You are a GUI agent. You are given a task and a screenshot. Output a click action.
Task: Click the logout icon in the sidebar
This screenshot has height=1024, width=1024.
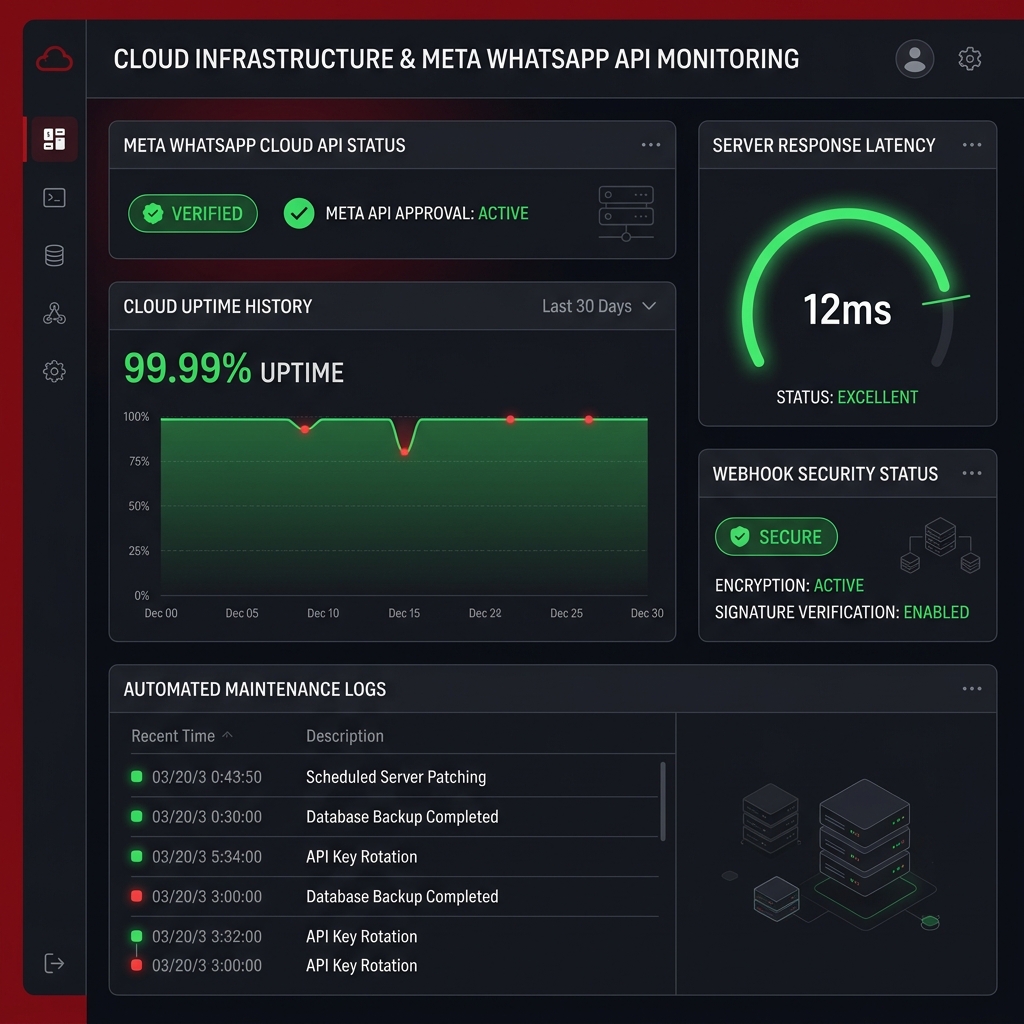pyautogui.click(x=54, y=963)
